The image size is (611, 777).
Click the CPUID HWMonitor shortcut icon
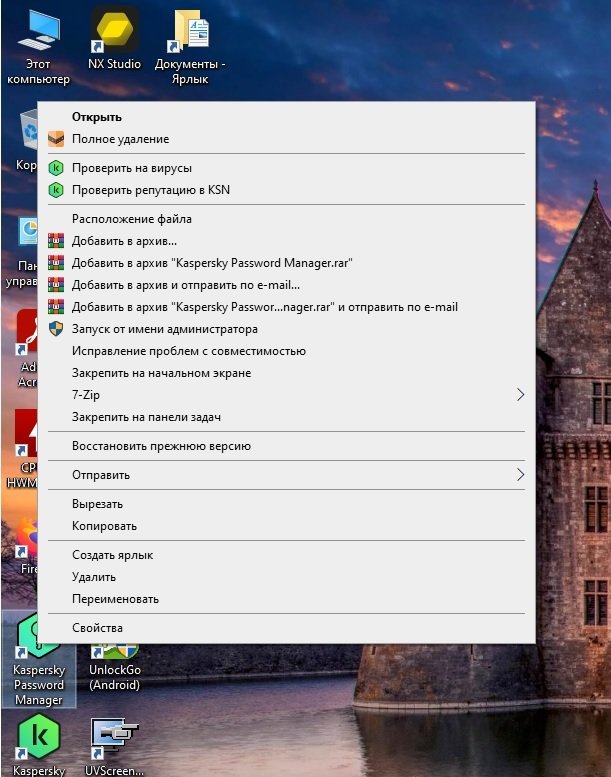[x=25, y=434]
